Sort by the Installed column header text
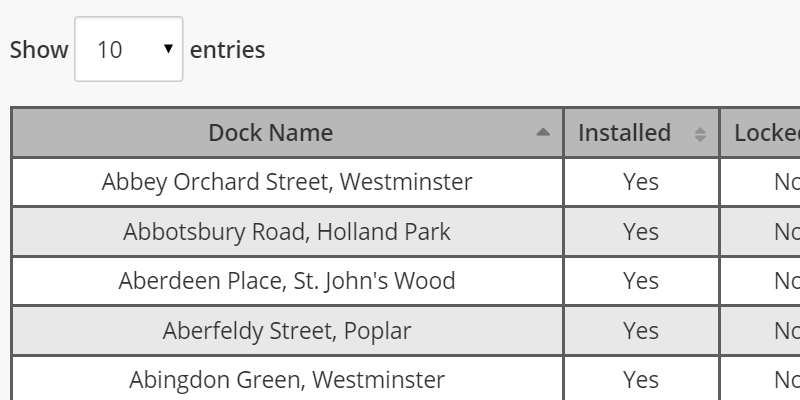Image resolution: width=800 pixels, height=400 pixels. (624, 133)
